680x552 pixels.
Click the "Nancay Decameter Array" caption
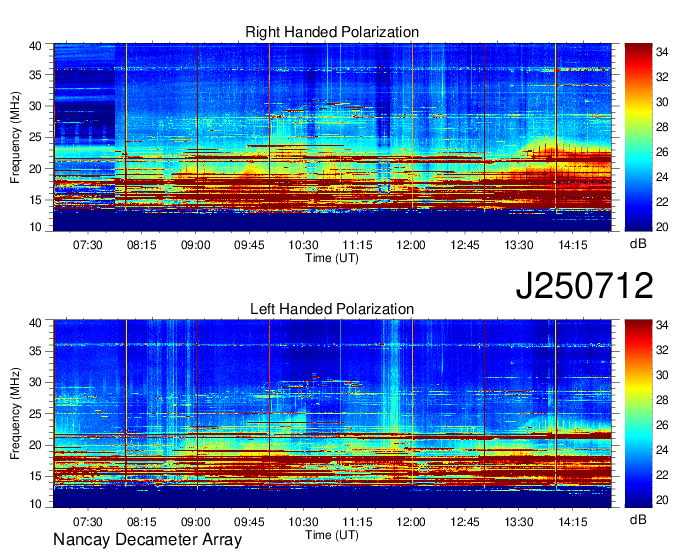(147, 540)
